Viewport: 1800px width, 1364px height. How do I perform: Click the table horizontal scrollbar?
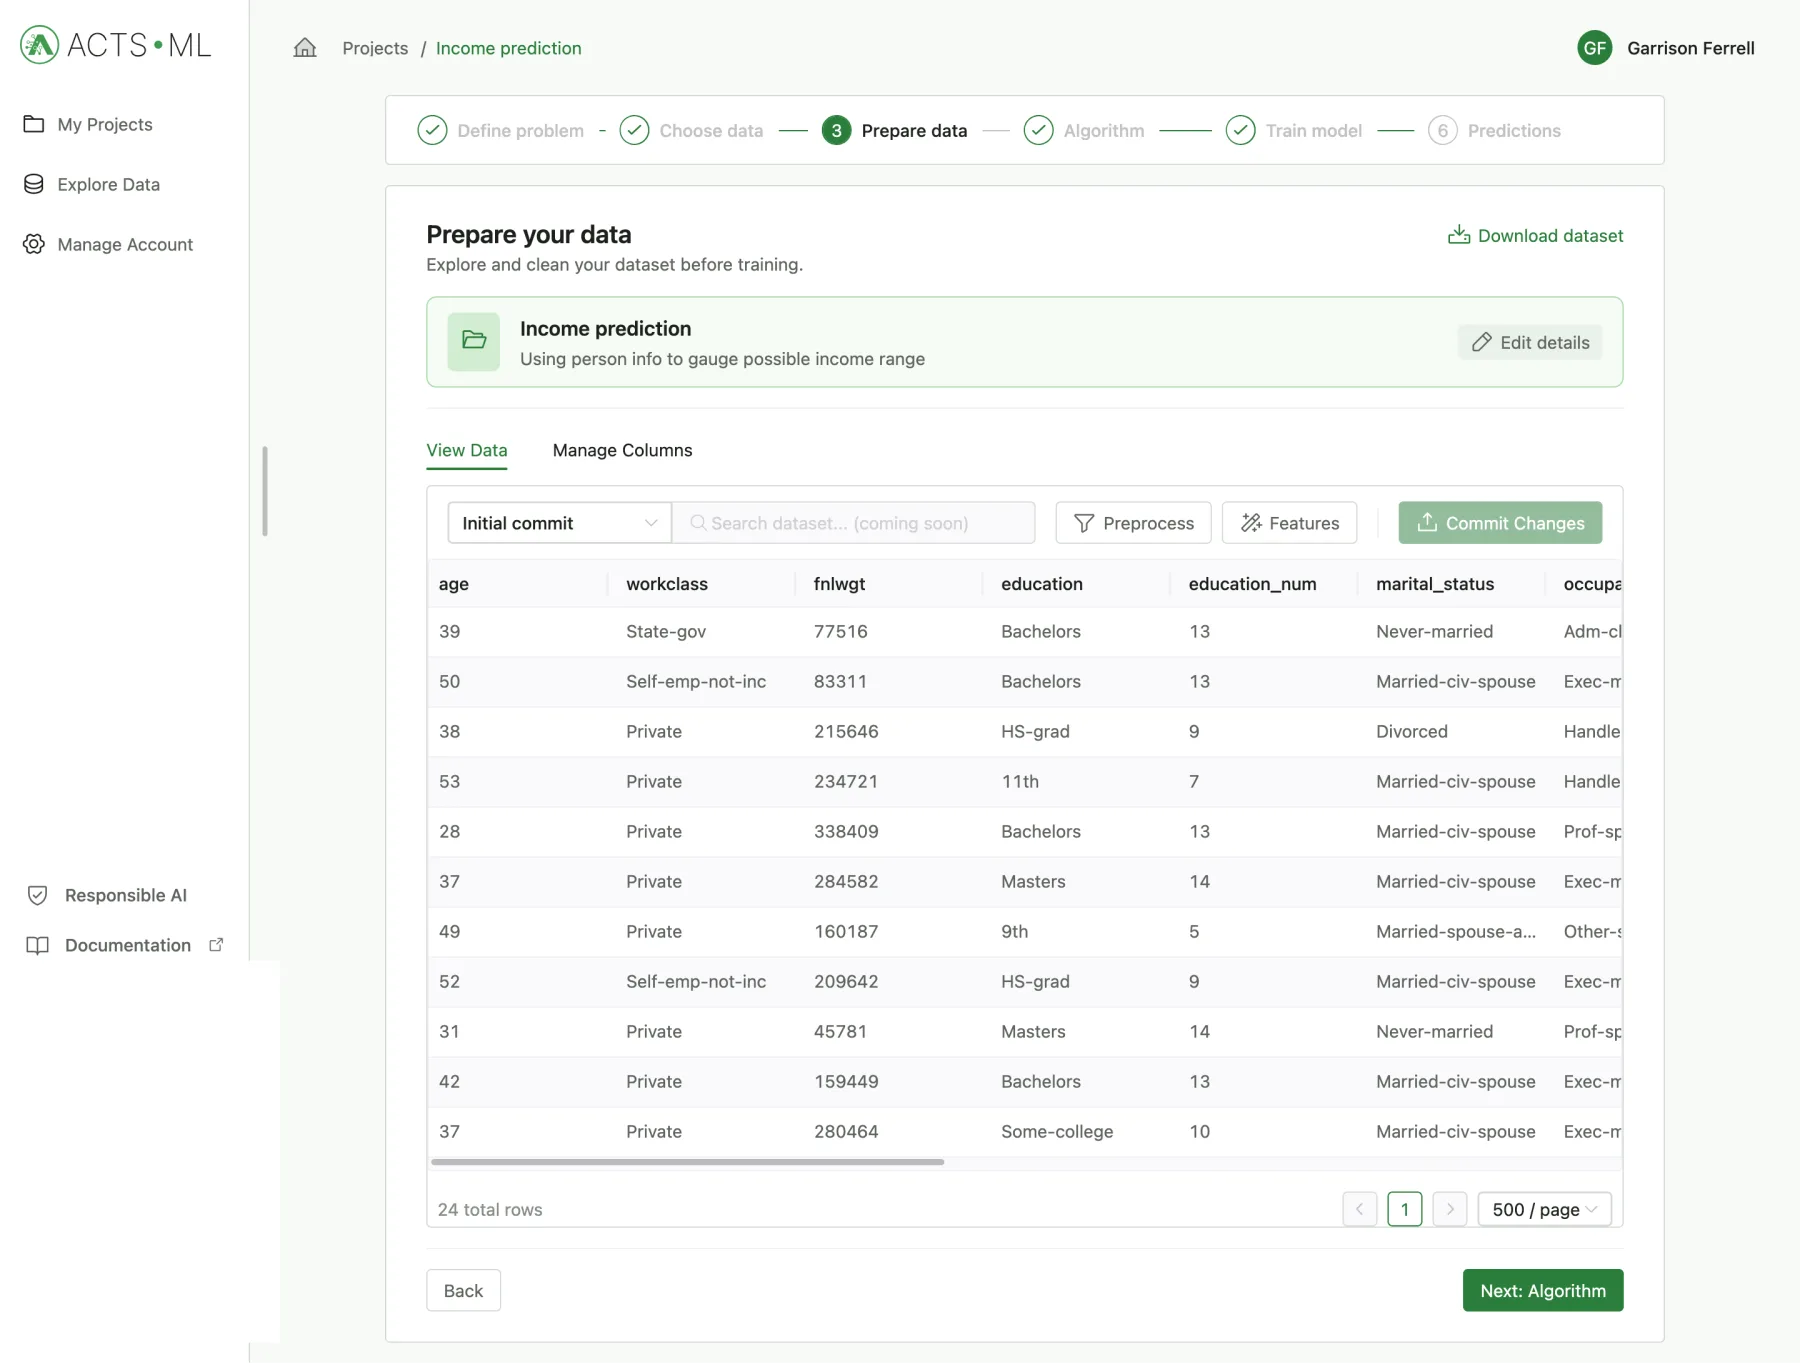(687, 1162)
